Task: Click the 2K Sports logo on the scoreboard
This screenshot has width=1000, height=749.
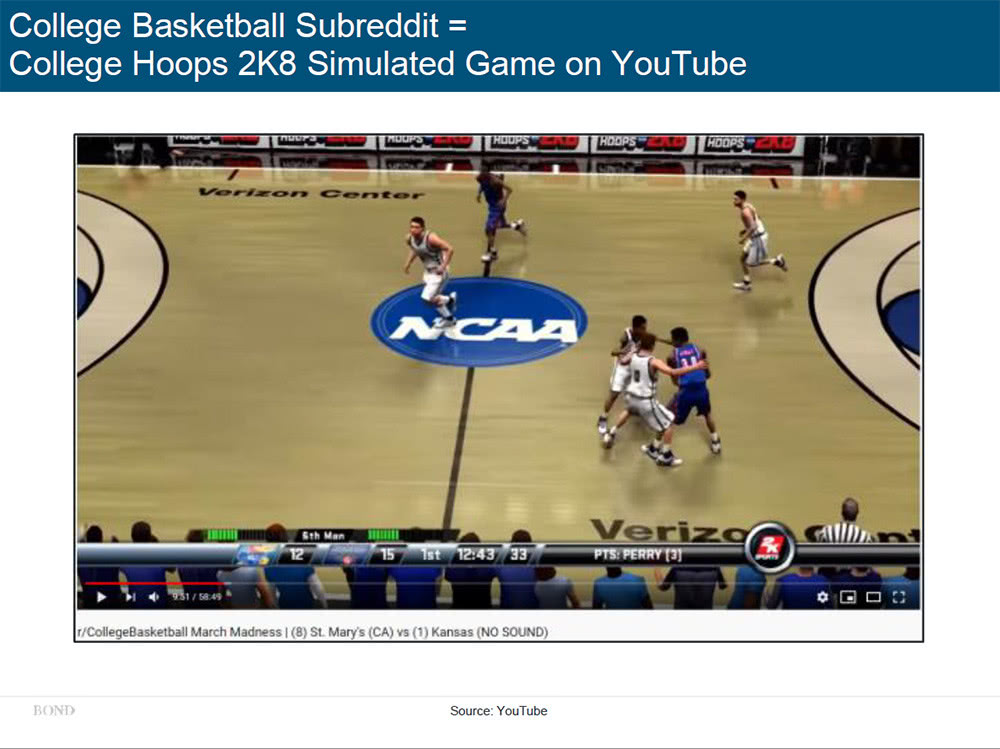Action: [x=770, y=547]
